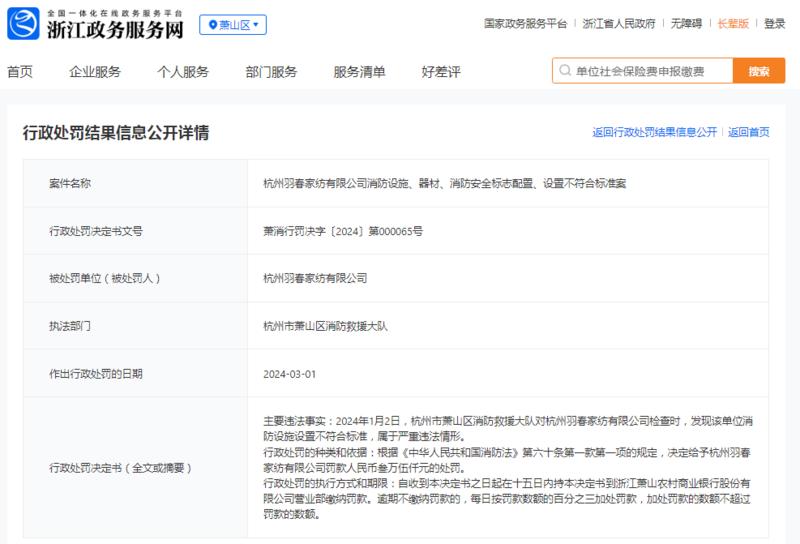Focus the 单位社会保险费申报缴费 search field
This screenshot has width=800, height=544.
click(643, 70)
